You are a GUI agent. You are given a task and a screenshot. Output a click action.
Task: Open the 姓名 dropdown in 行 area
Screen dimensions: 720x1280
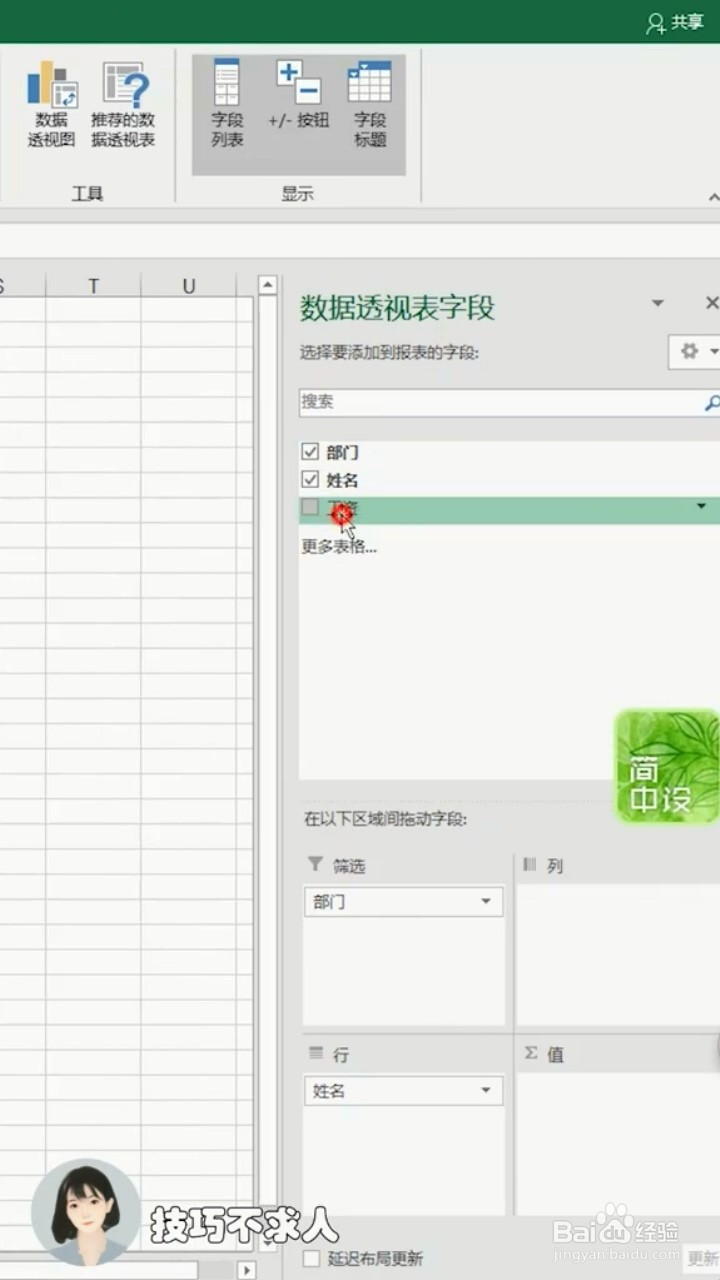[x=486, y=1091]
